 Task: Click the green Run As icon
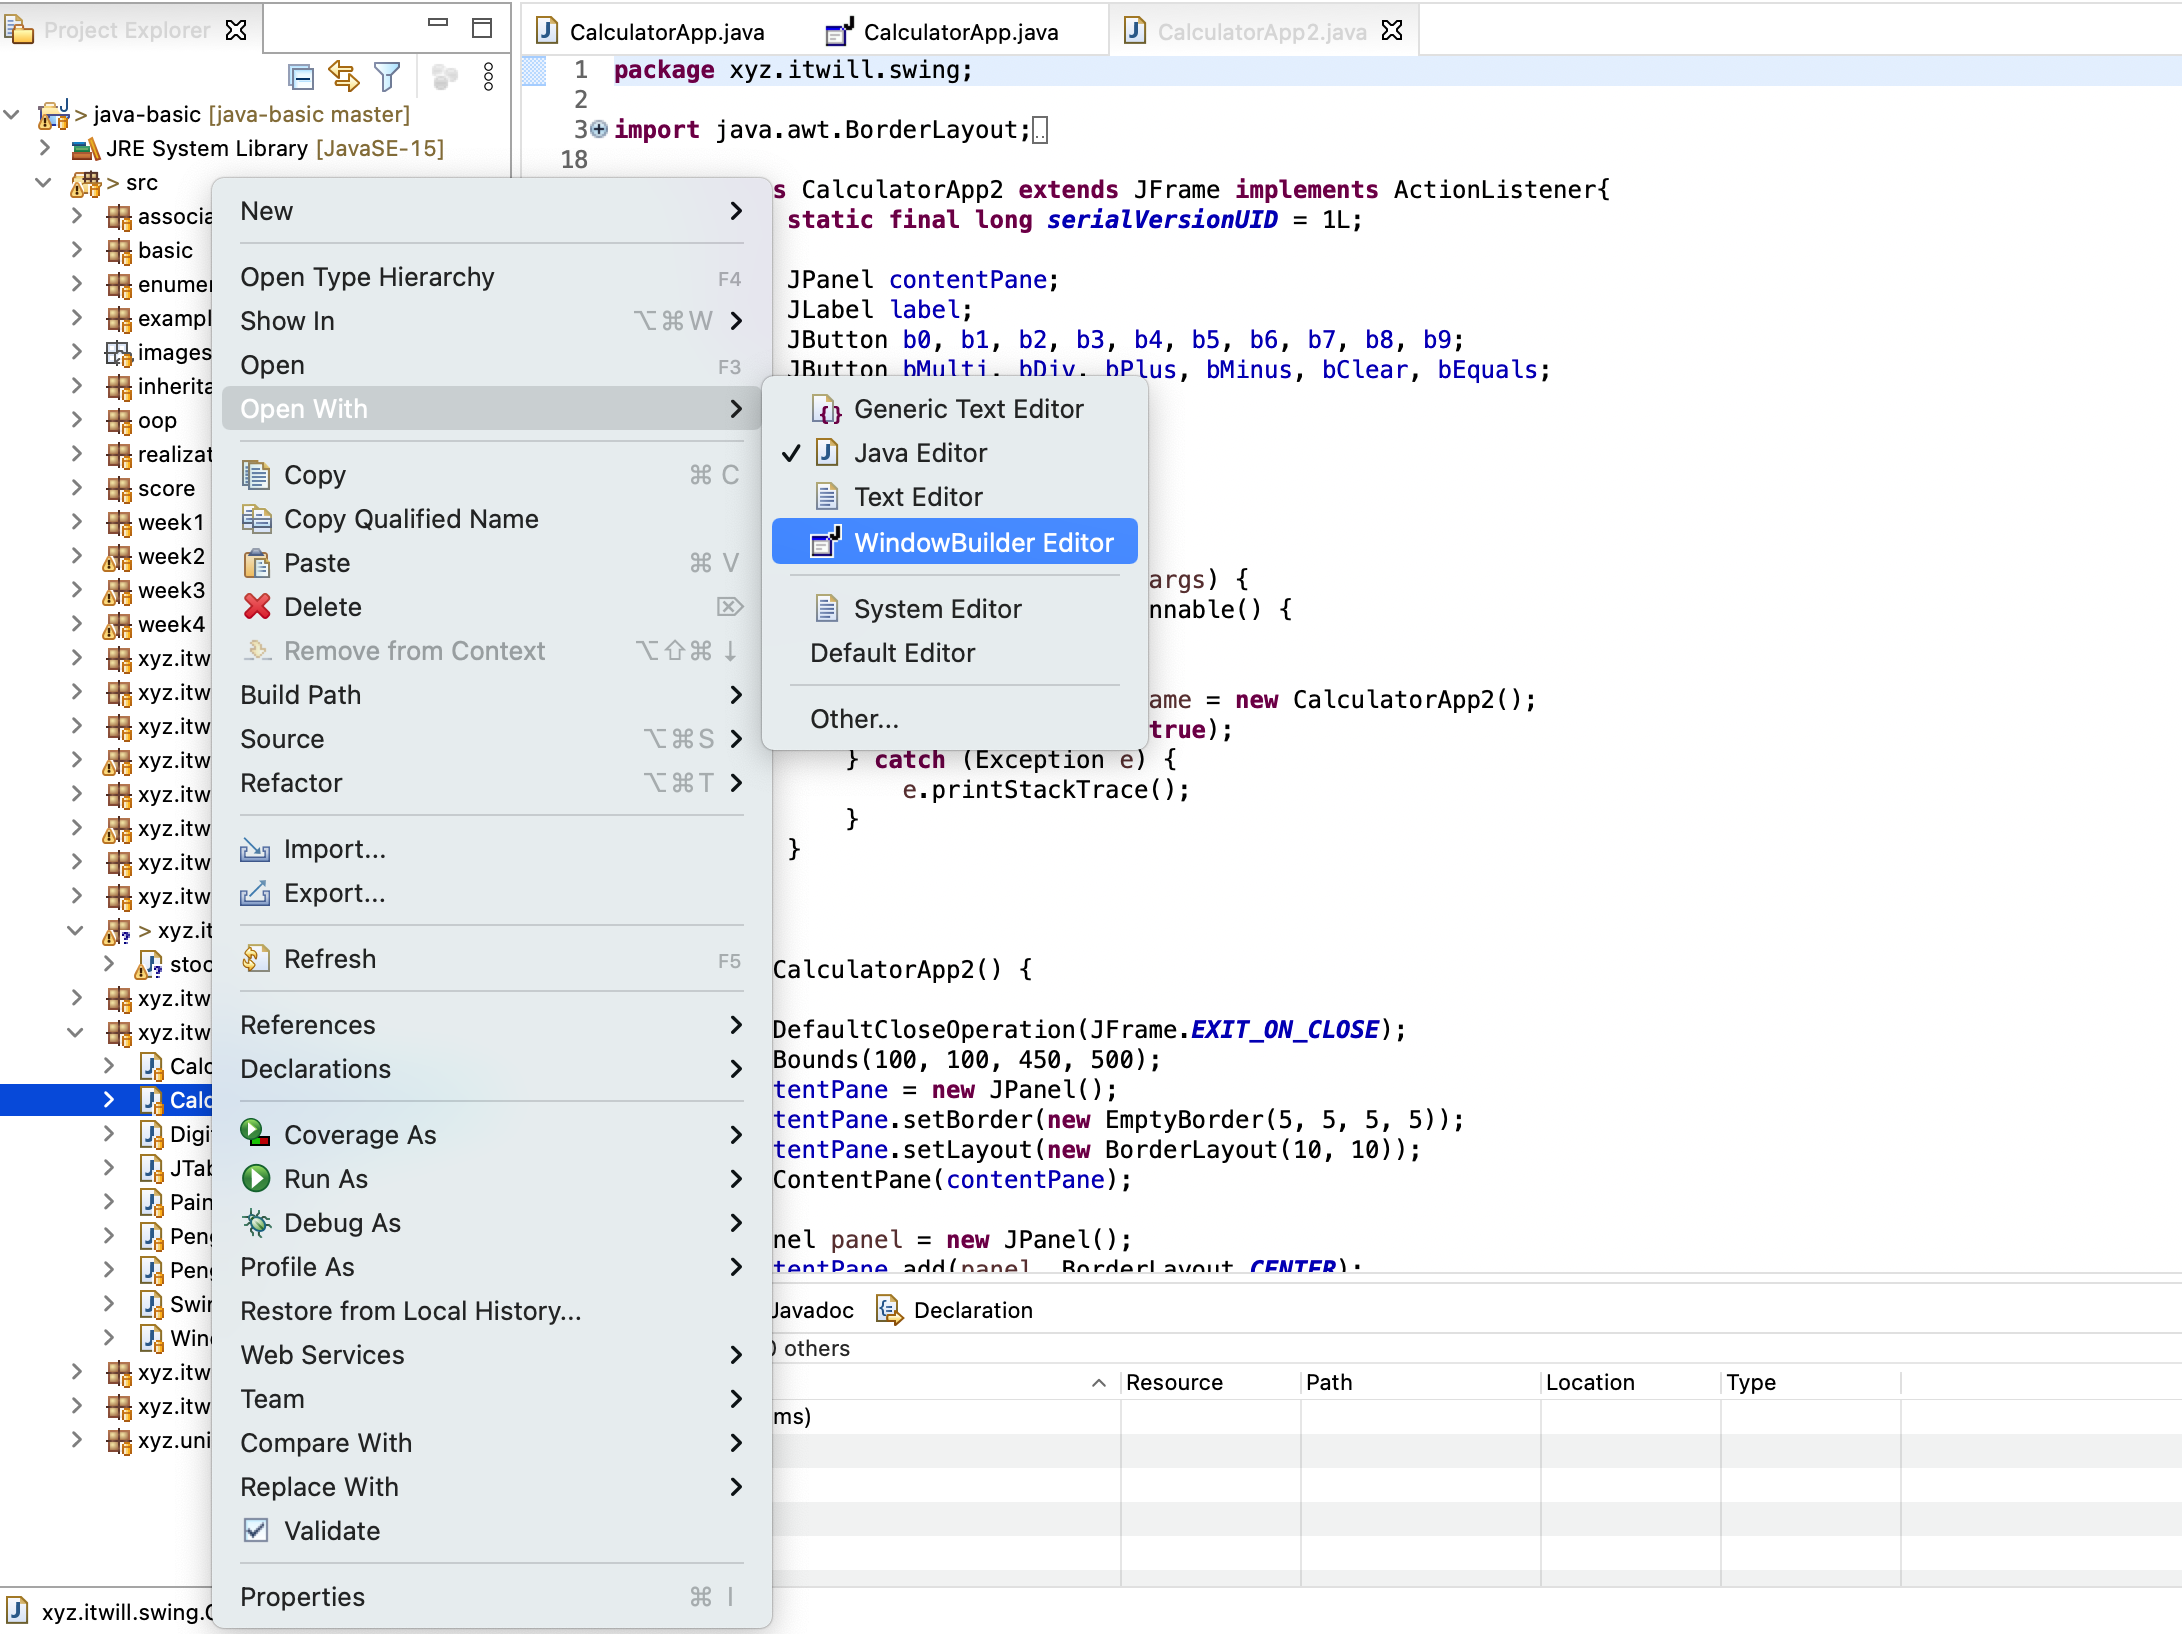(257, 1179)
